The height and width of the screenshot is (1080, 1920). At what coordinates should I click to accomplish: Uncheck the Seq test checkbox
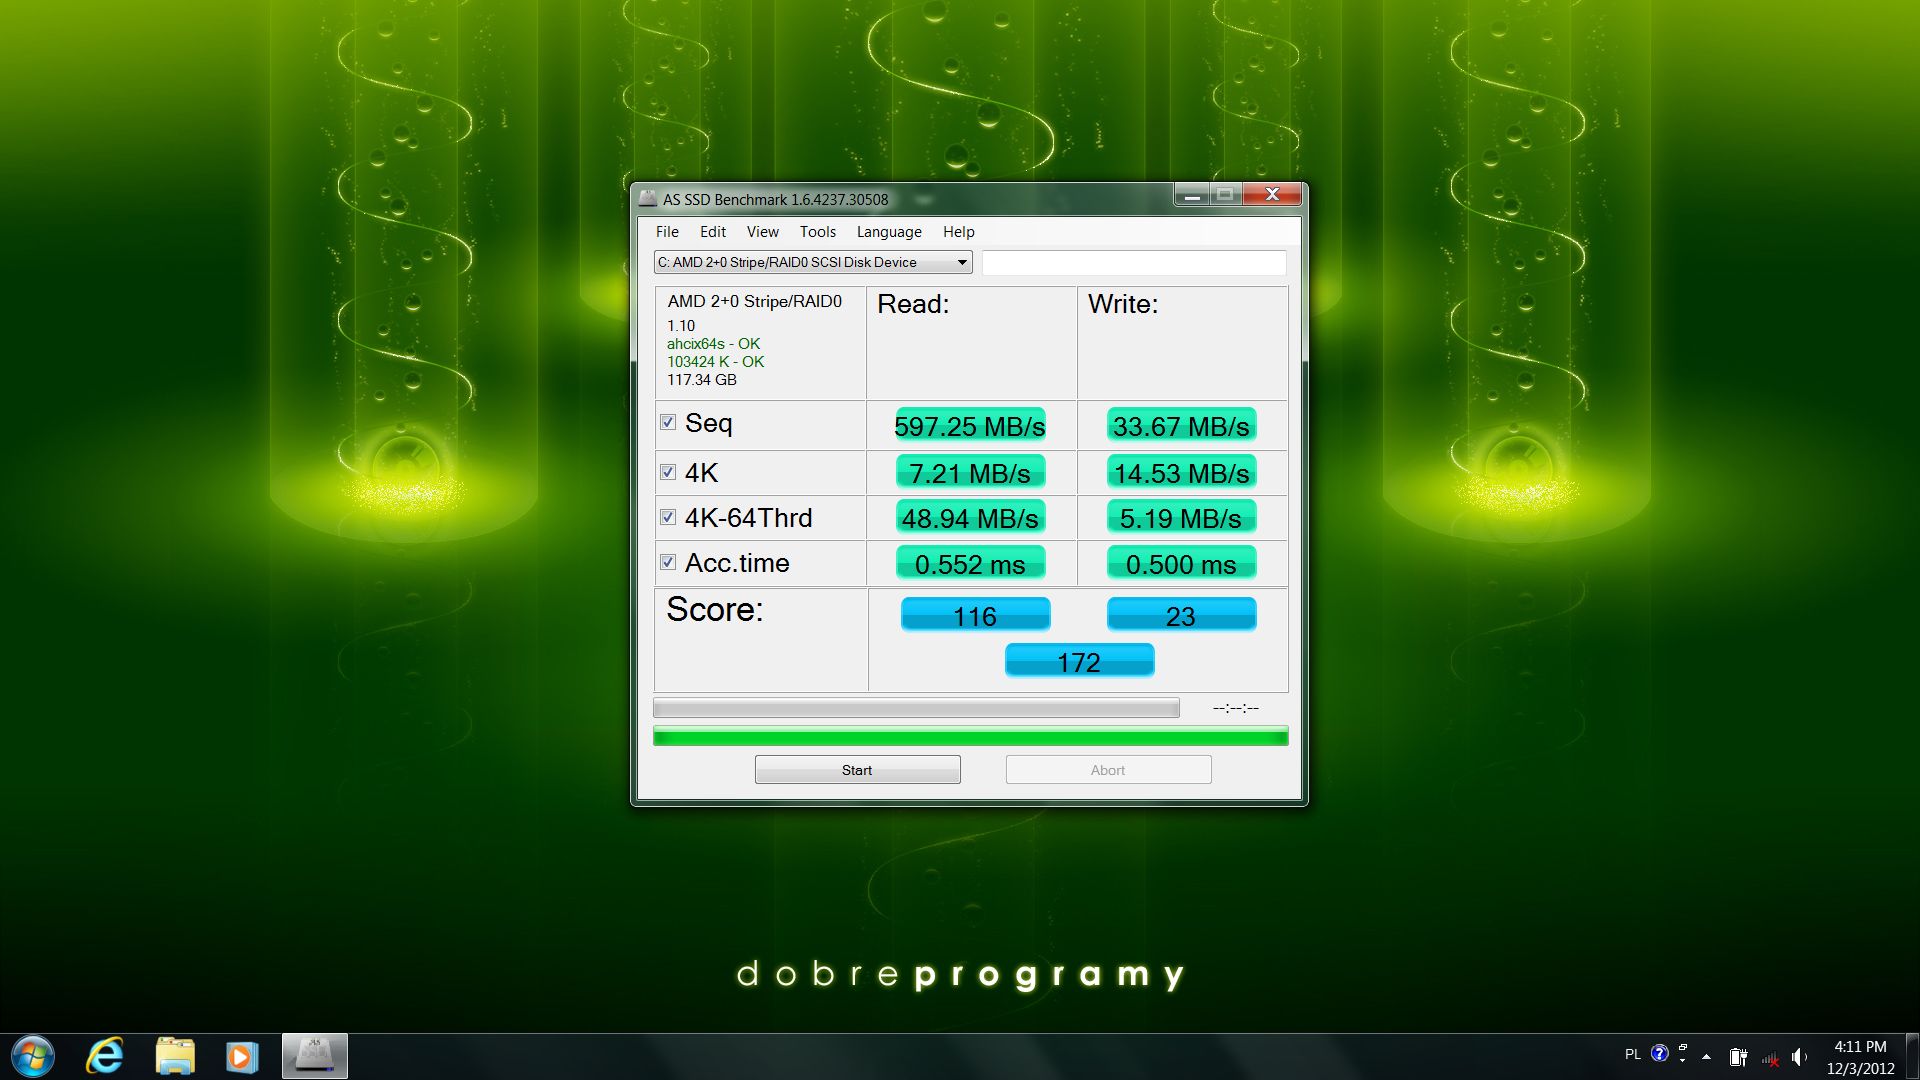click(668, 422)
